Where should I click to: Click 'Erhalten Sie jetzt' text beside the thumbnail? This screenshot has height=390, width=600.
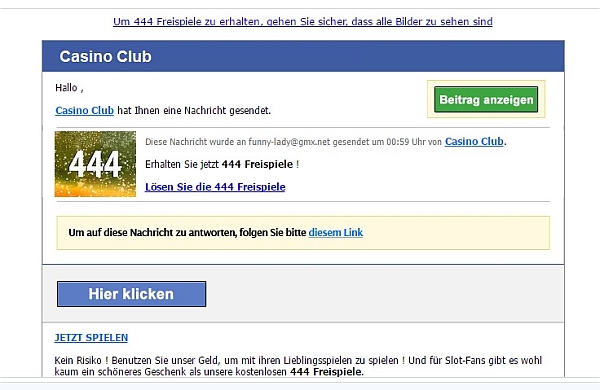coord(182,165)
